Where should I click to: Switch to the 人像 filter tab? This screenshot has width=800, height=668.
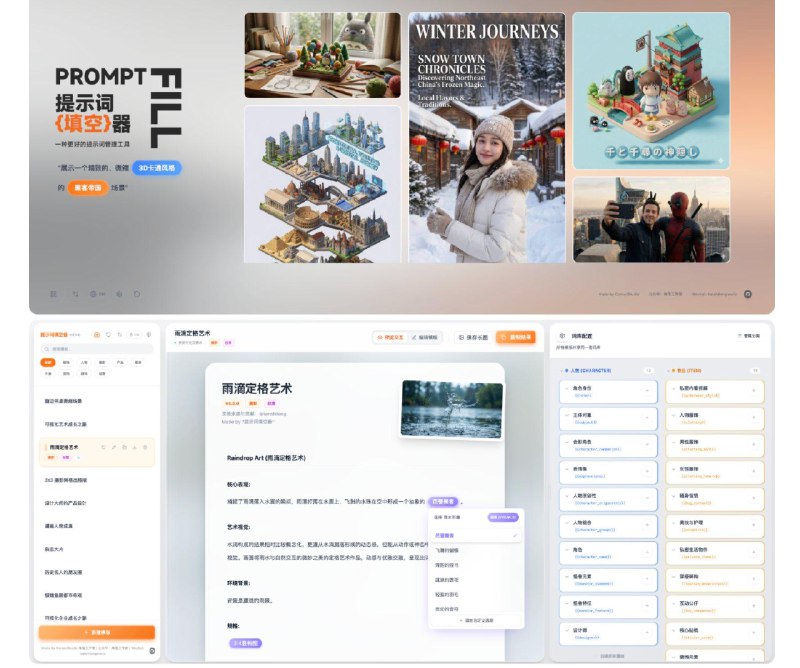[84, 362]
